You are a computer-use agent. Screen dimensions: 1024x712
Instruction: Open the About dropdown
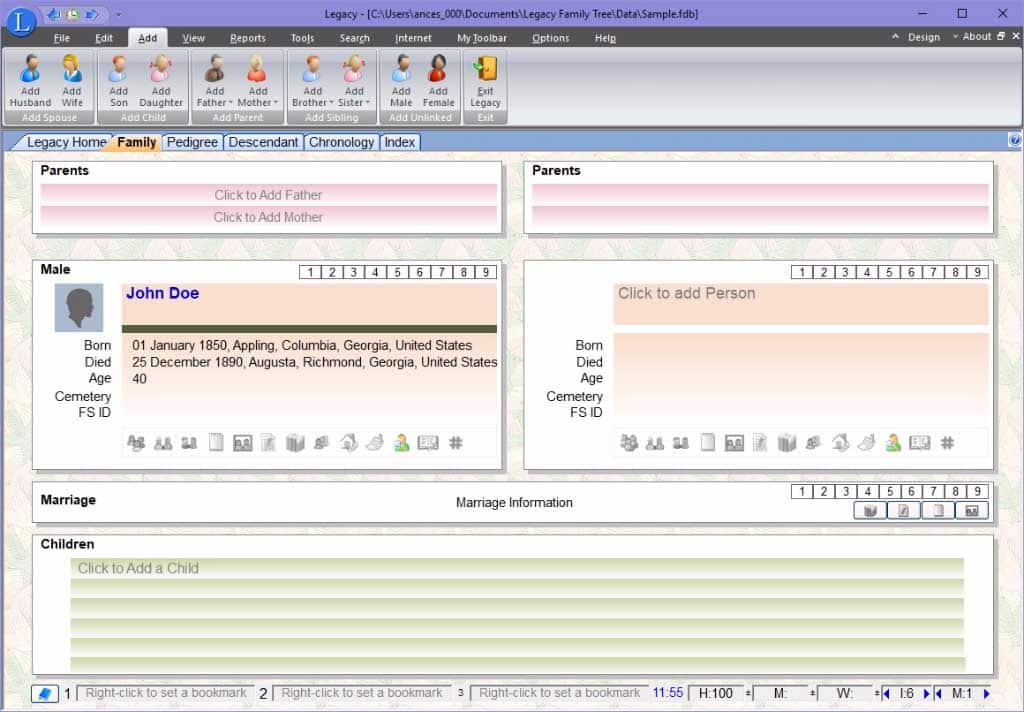[972, 37]
